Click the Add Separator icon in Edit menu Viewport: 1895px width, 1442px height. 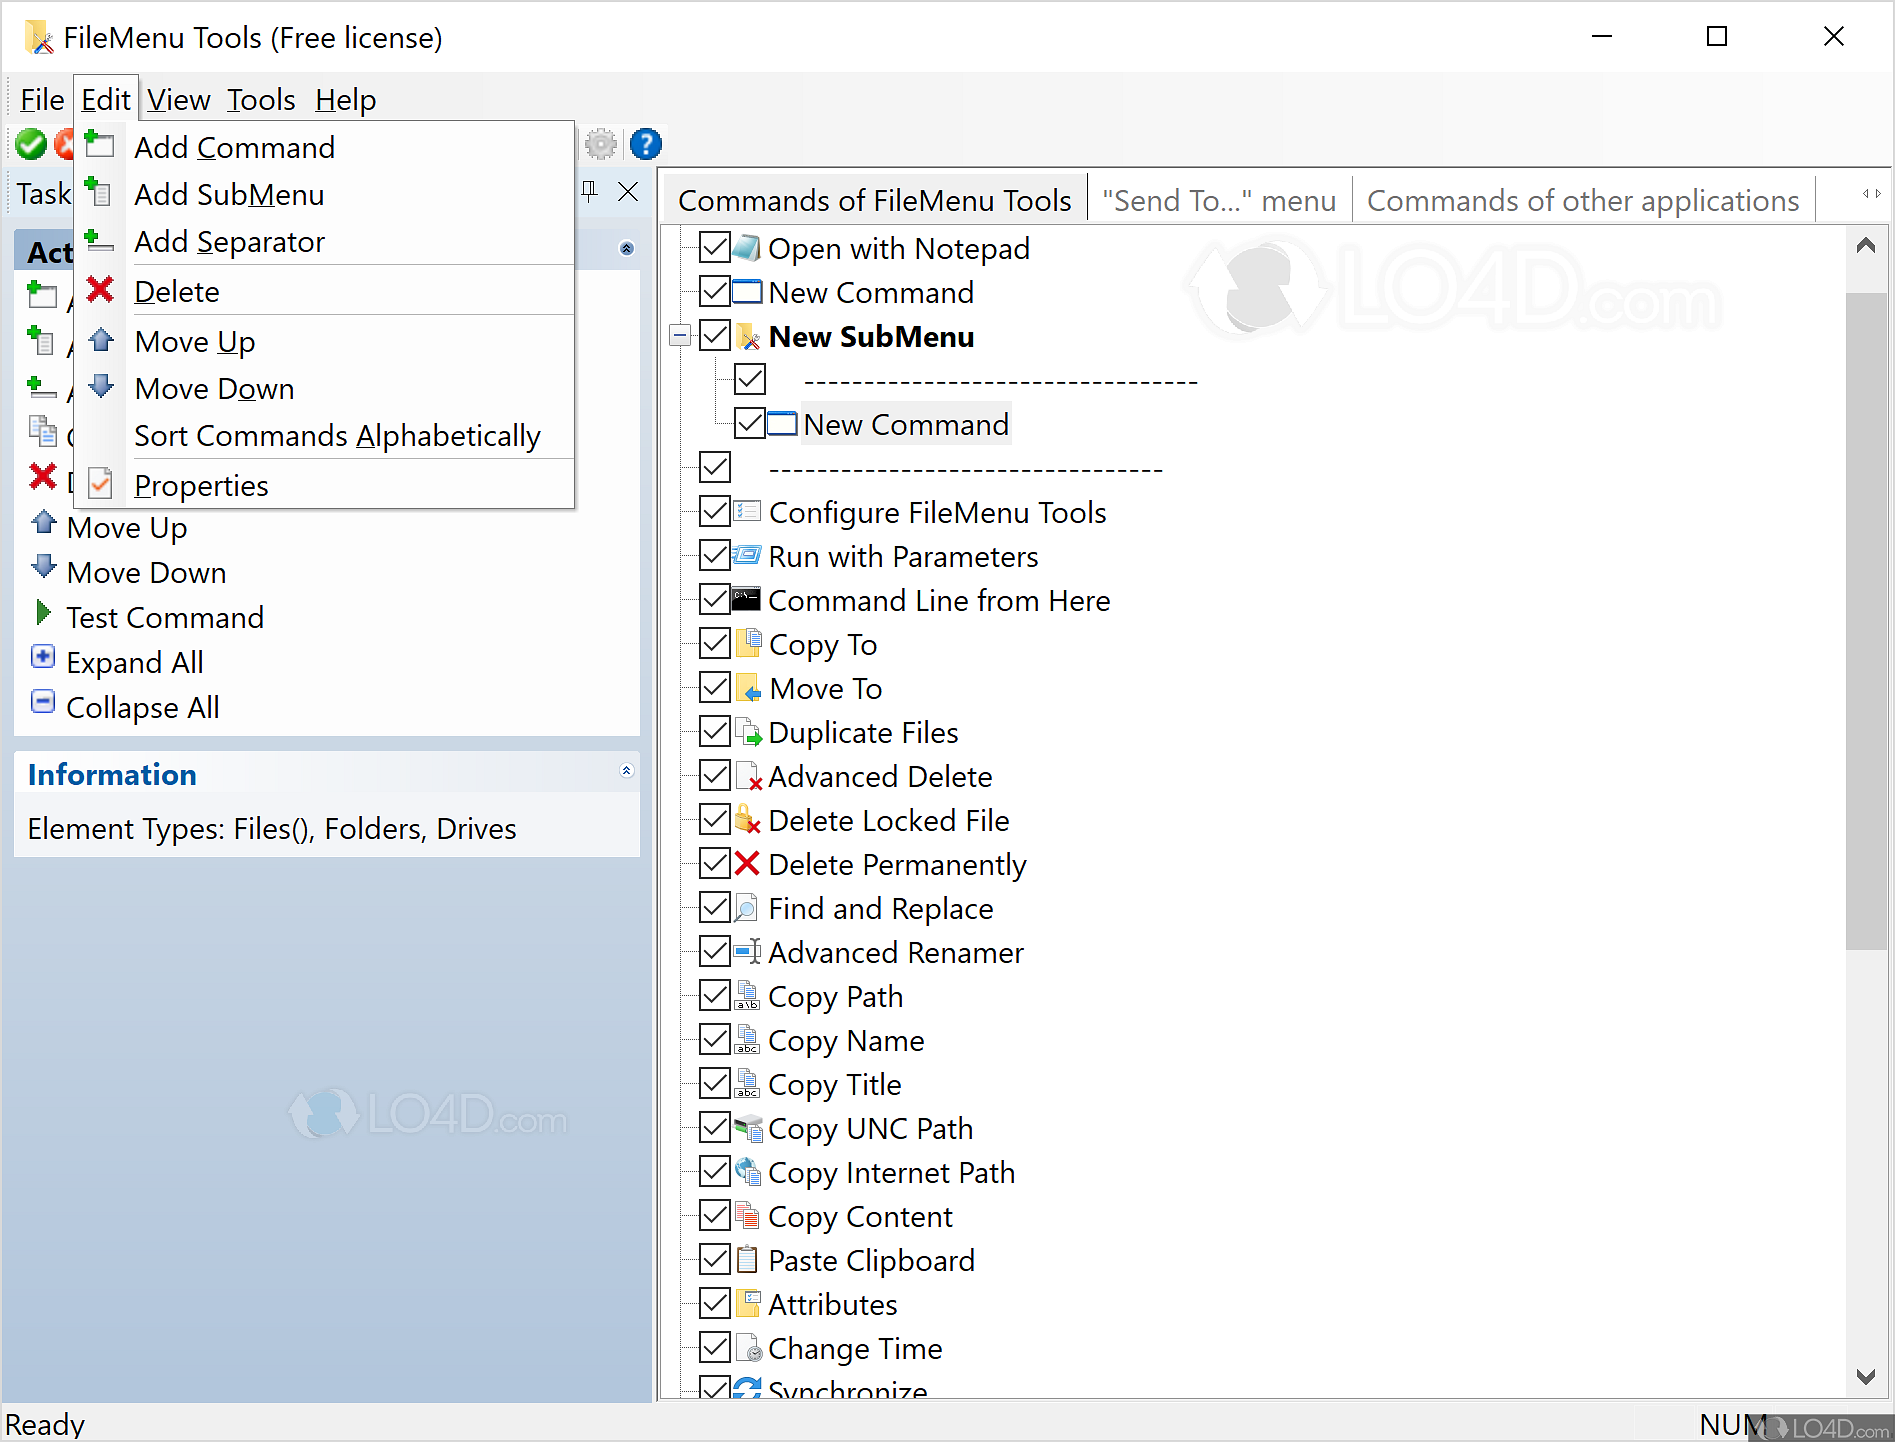pyautogui.click(x=99, y=240)
